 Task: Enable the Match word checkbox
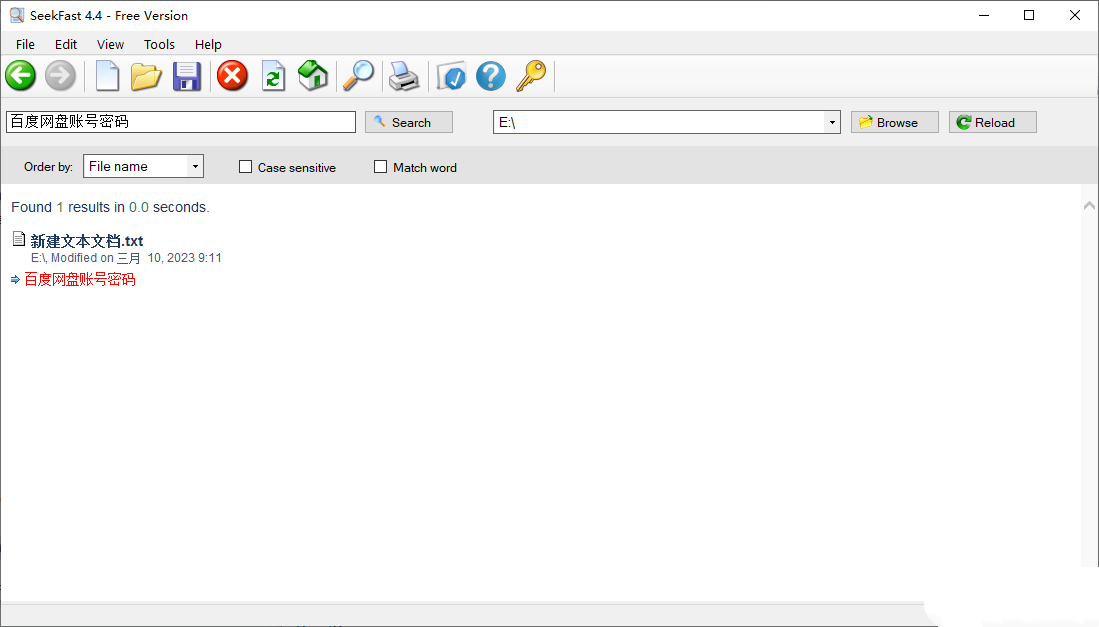[x=381, y=167]
